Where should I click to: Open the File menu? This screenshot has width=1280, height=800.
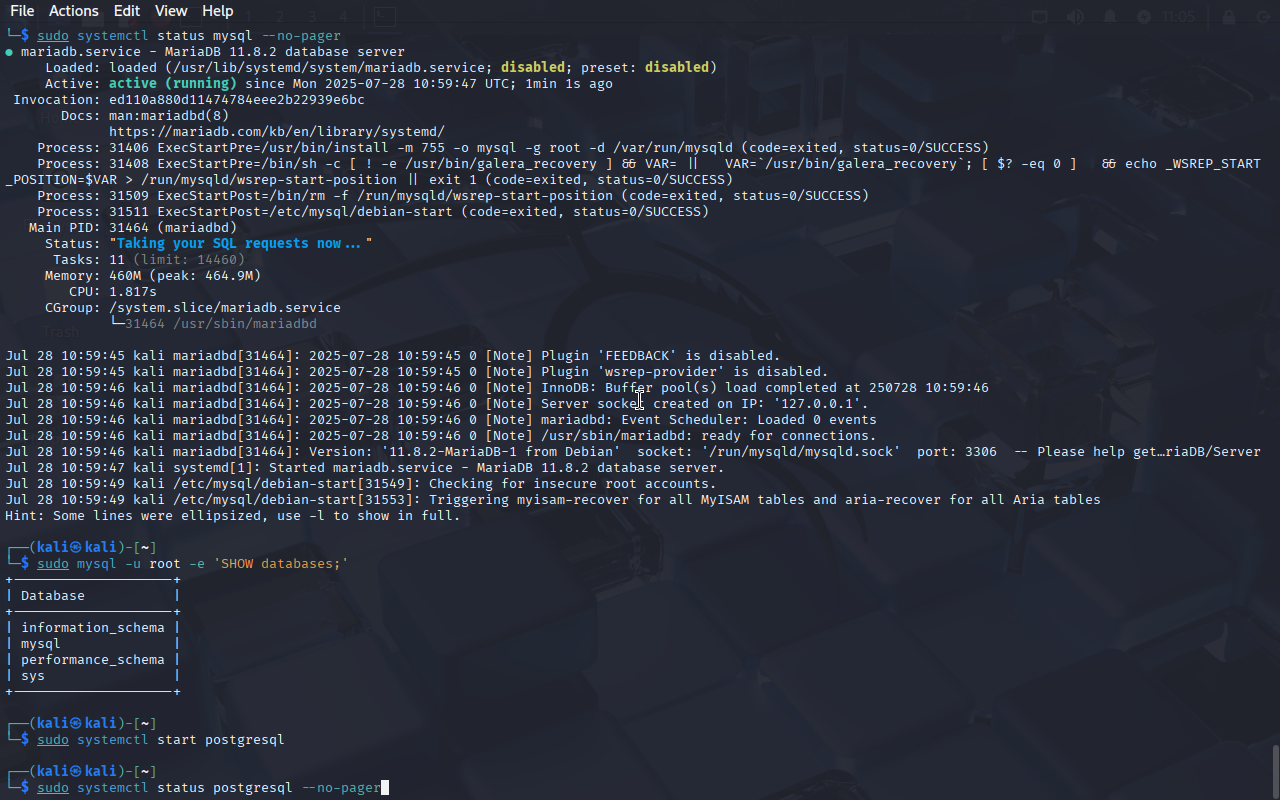[x=22, y=11]
